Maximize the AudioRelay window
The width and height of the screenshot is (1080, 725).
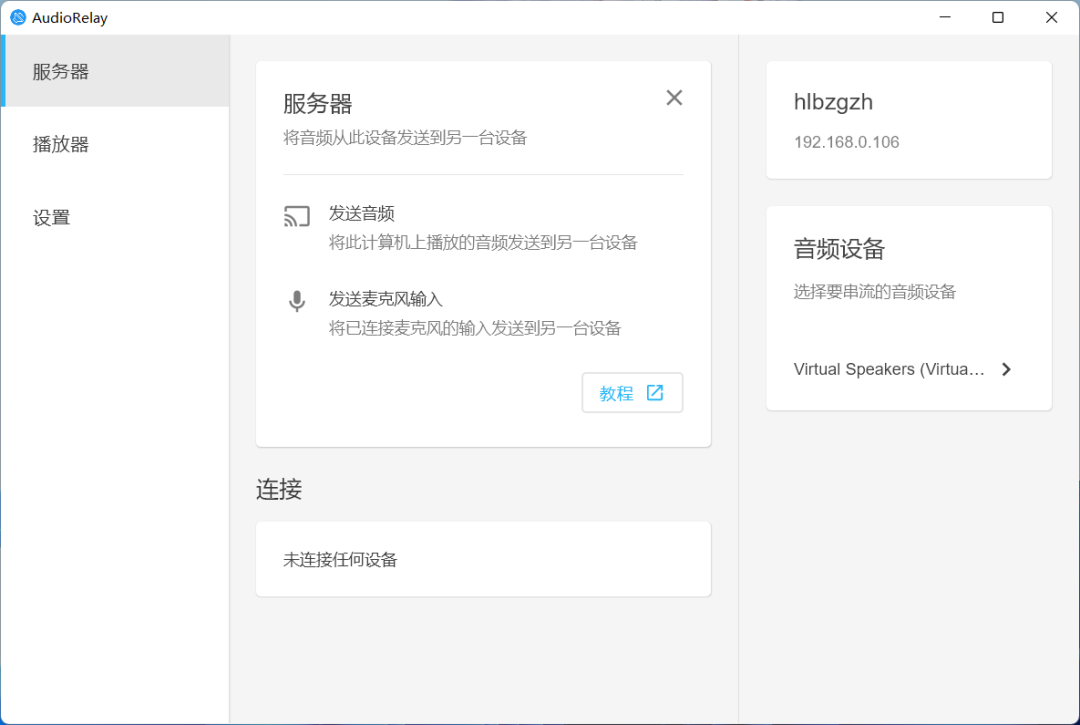coord(997,17)
